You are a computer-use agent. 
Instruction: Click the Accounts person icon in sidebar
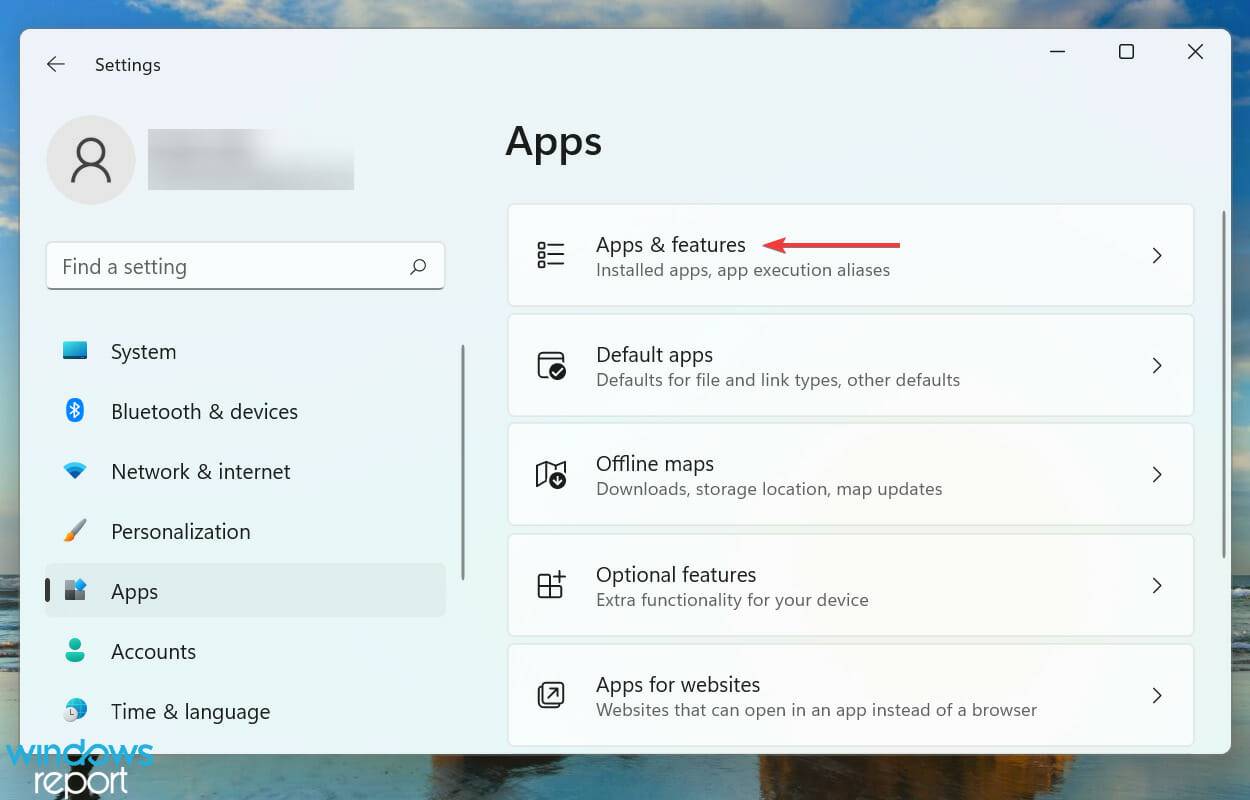[74, 651]
